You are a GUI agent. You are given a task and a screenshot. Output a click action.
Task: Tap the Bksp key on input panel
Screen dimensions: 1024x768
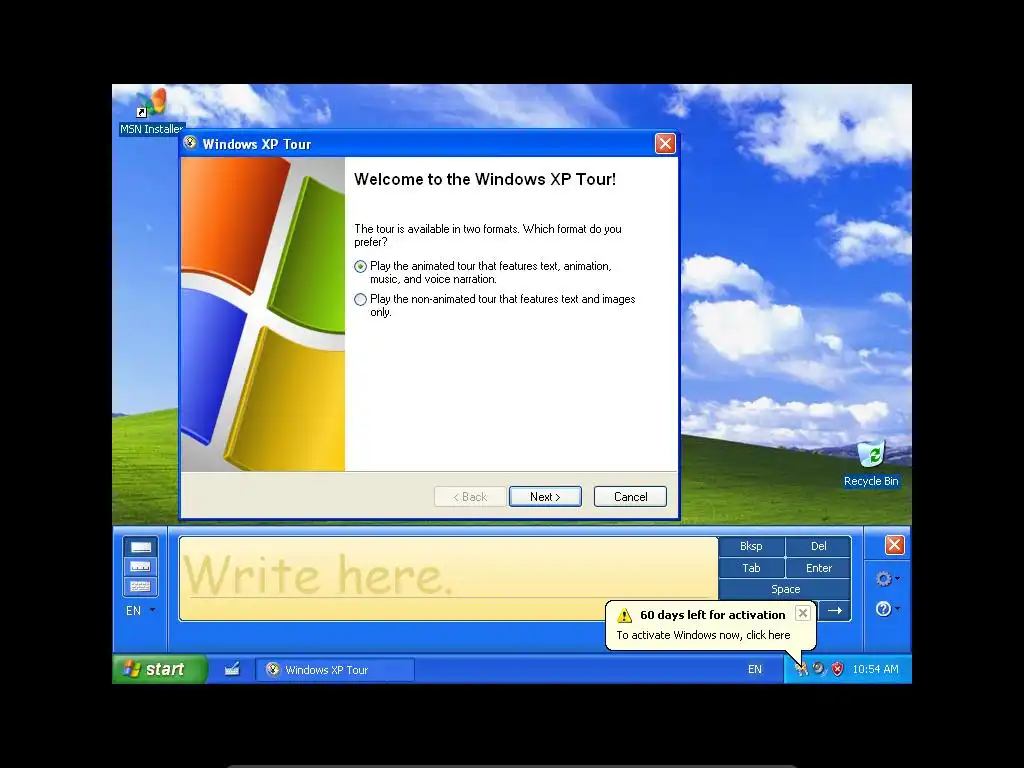coord(751,546)
